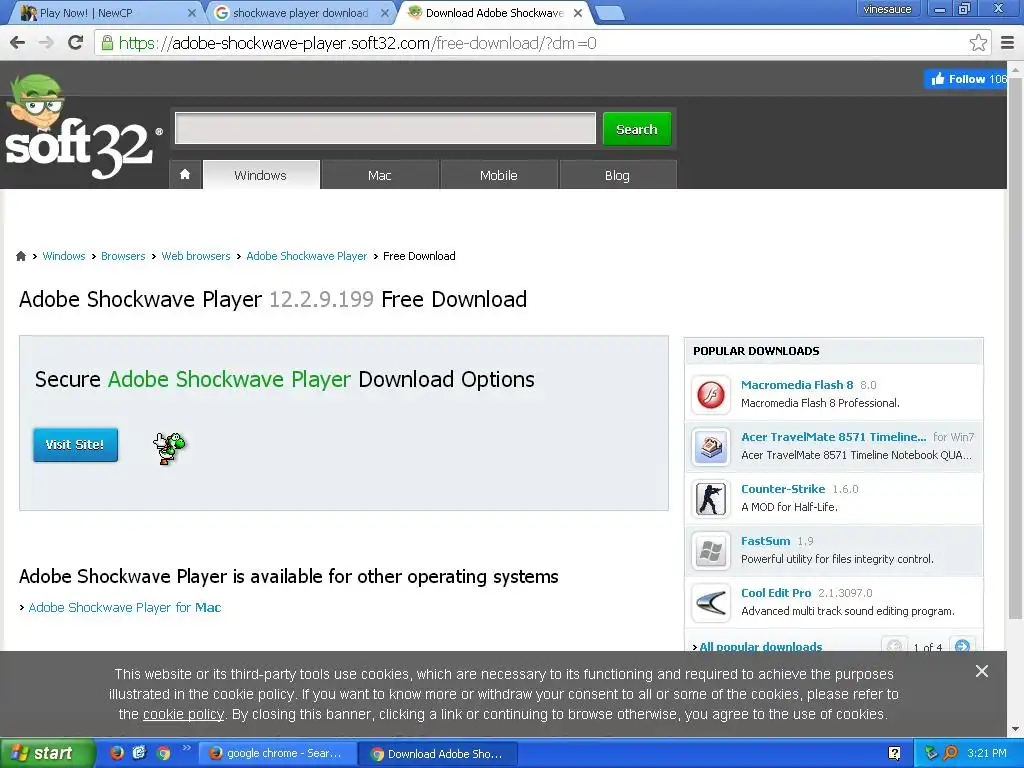This screenshot has width=1024, height=768.
Task: Click the Facebook Follow button
Action: coord(966,79)
